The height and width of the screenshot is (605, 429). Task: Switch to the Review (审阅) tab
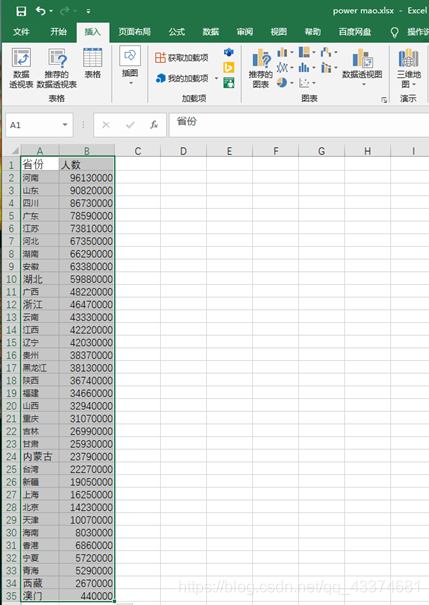pos(245,32)
